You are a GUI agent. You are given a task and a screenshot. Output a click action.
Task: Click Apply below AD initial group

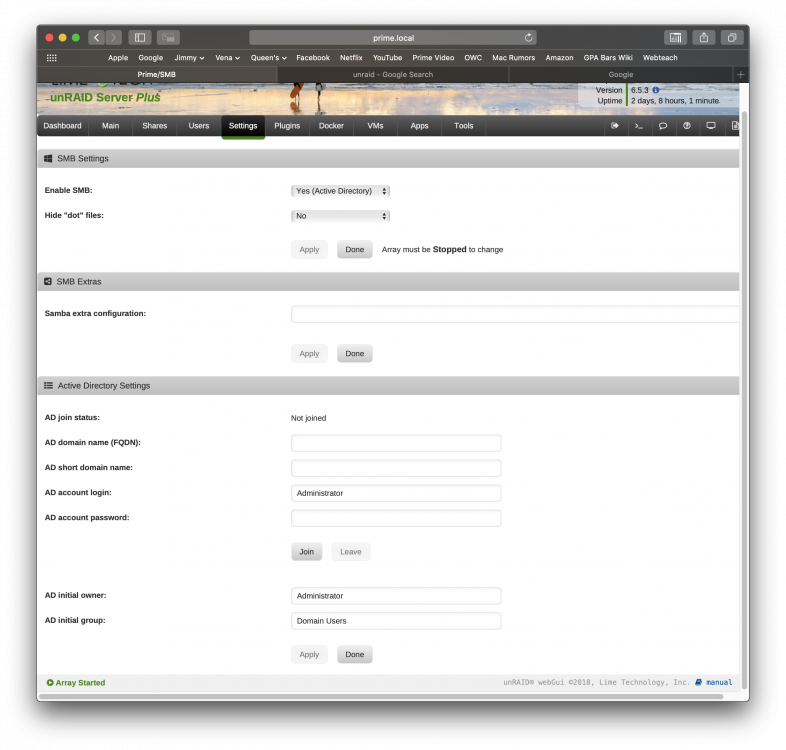pyautogui.click(x=309, y=654)
